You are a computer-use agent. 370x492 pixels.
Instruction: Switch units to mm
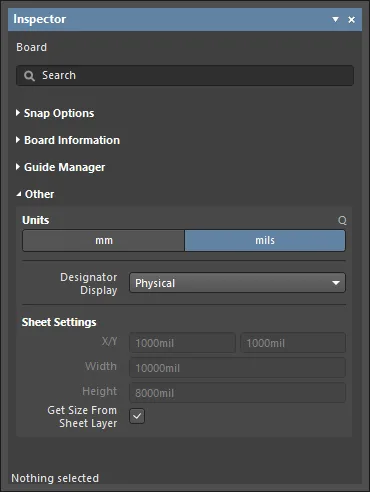[x=103, y=240]
